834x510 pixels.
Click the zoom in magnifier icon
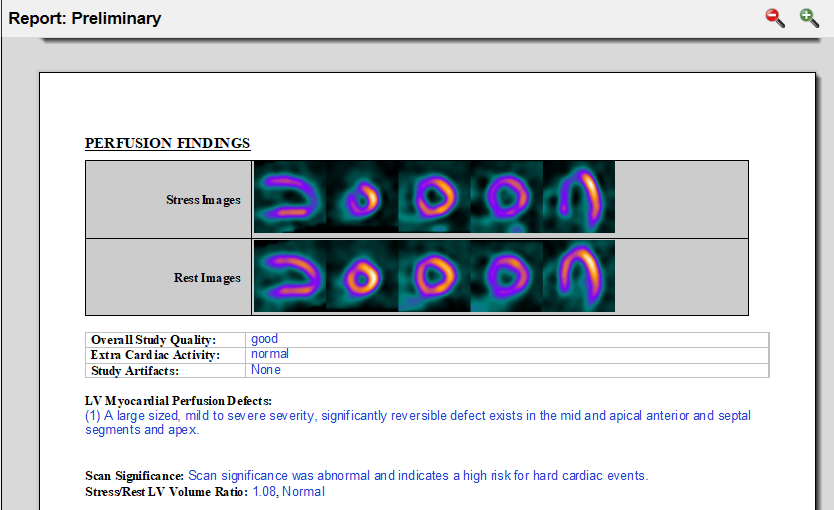point(809,17)
